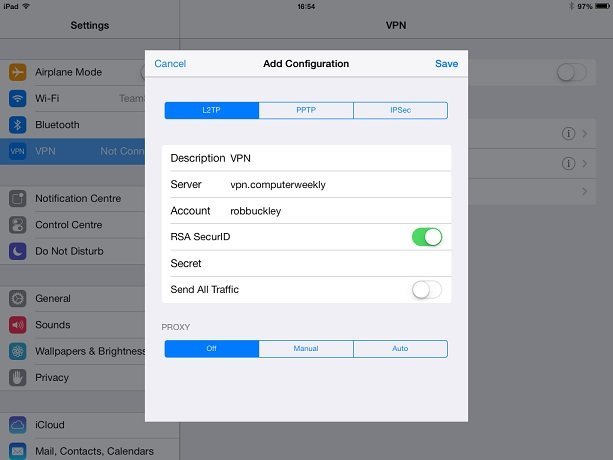The image size is (613, 460).
Task: Enable the Send All Traffic switch
Action: [426, 290]
